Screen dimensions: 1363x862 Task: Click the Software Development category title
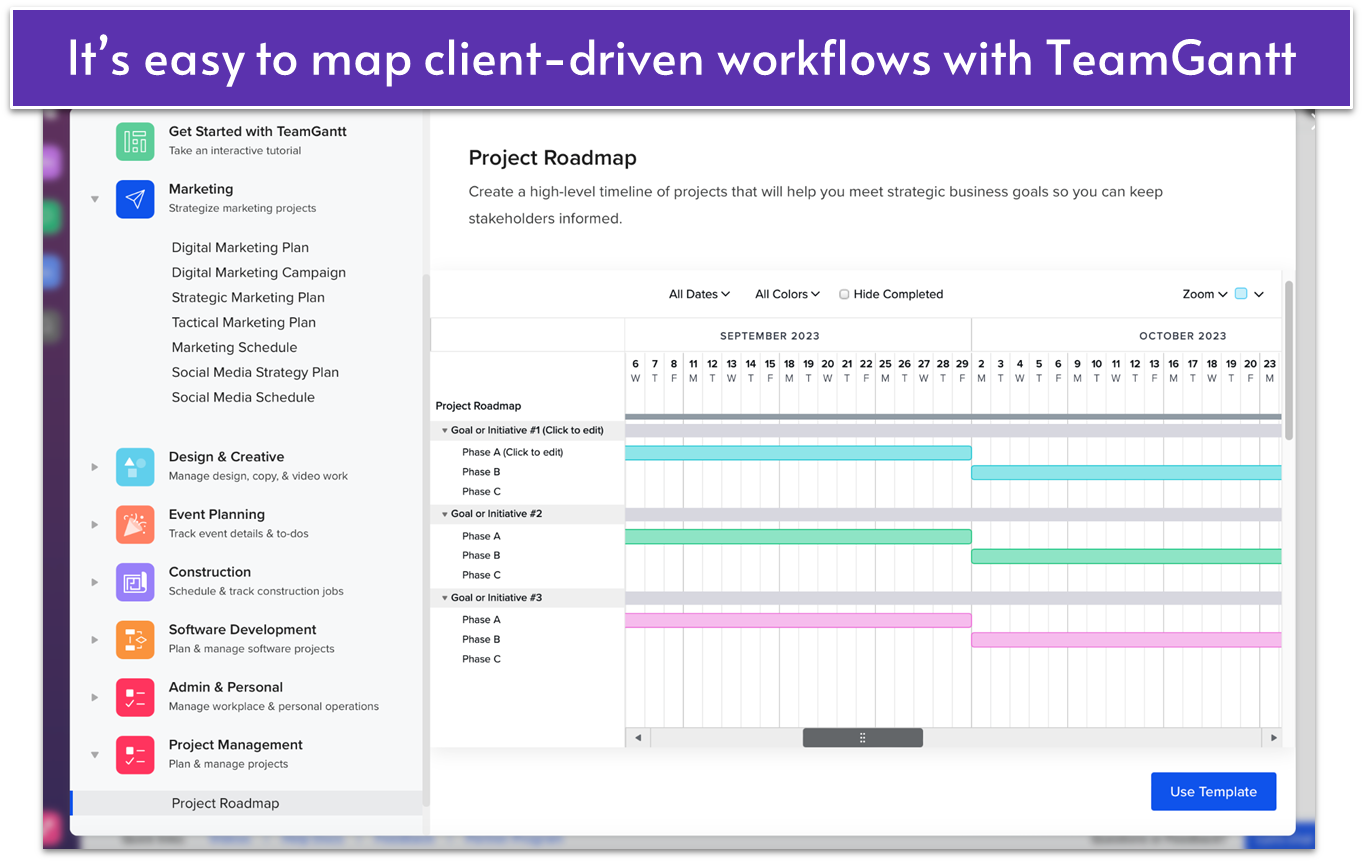242,630
